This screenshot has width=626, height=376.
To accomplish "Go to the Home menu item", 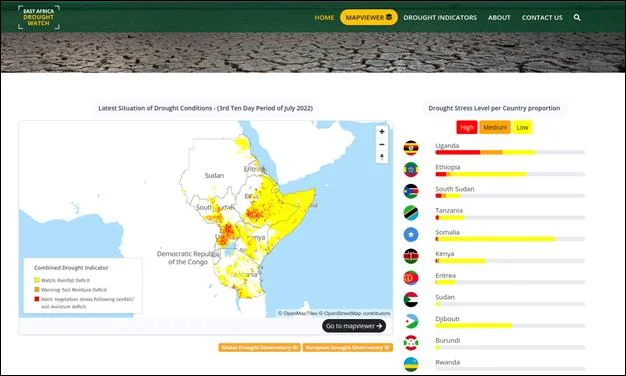I will click(x=324, y=18).
